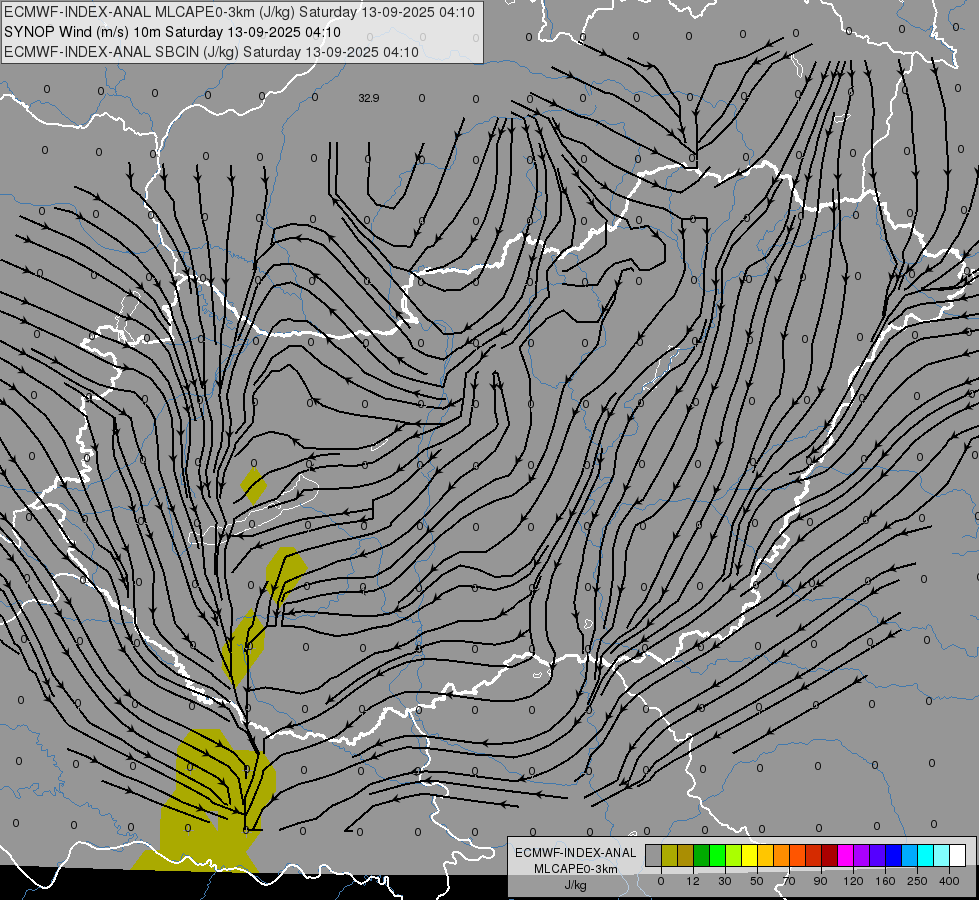This screenshot has height=900, width=979.
Task: Click the gray legend color swatch
Action: click(x=654, y=856)
